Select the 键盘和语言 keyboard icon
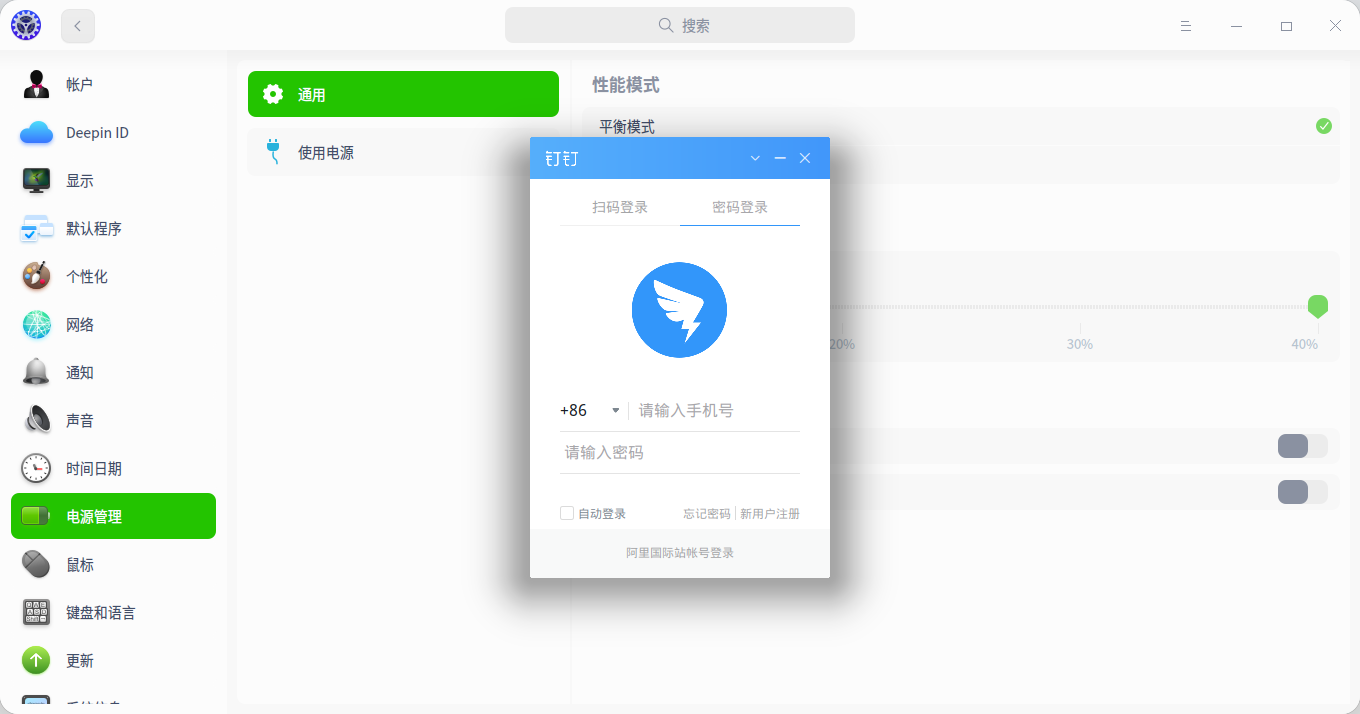Screen dimensions: 1360x714 coord(37,613)
